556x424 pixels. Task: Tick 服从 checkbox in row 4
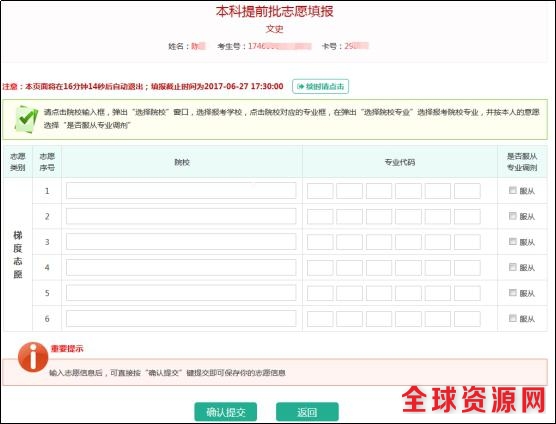pos(512,267)
